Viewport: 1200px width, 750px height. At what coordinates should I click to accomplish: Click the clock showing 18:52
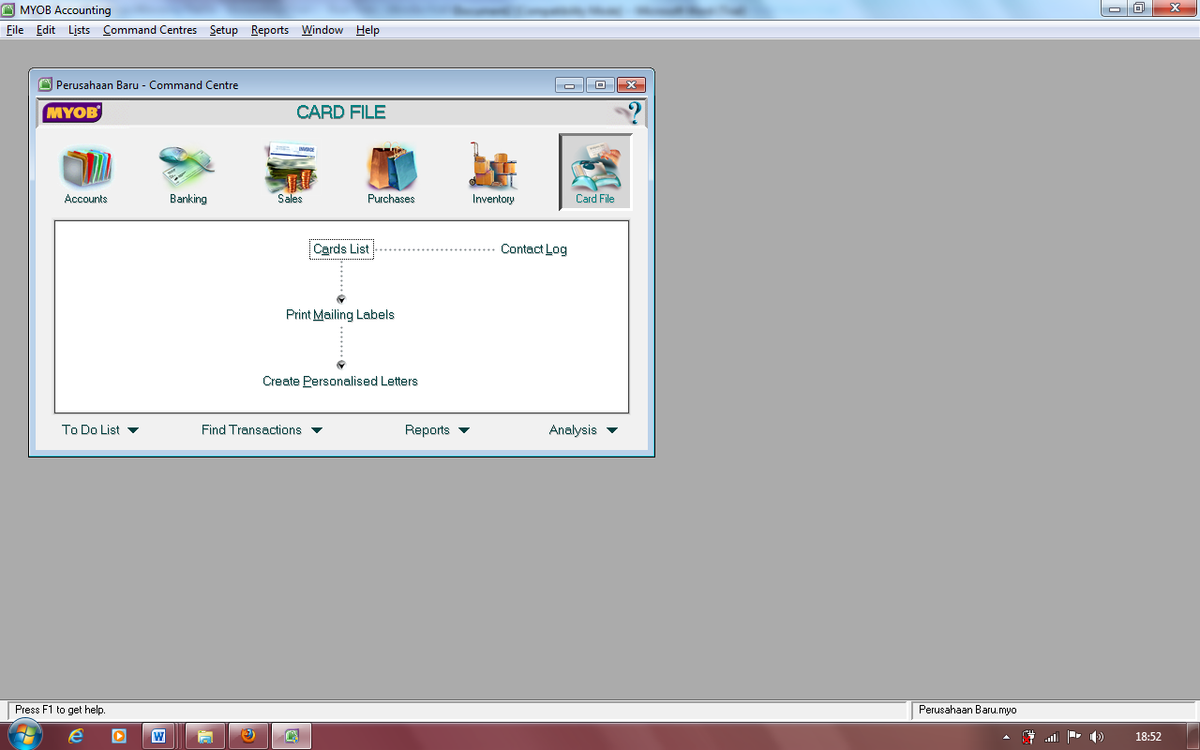[x=1148, y=737]
